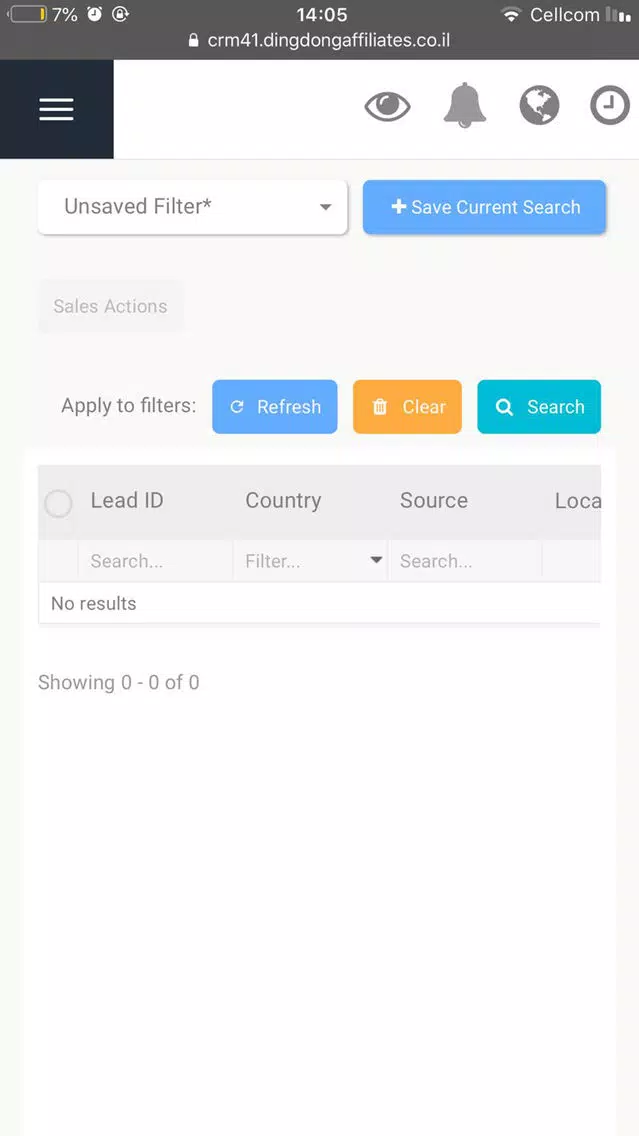Focus the Source search field
Image resolution: width=639 pixels, height=1136 pixels.
pos(464,561)
